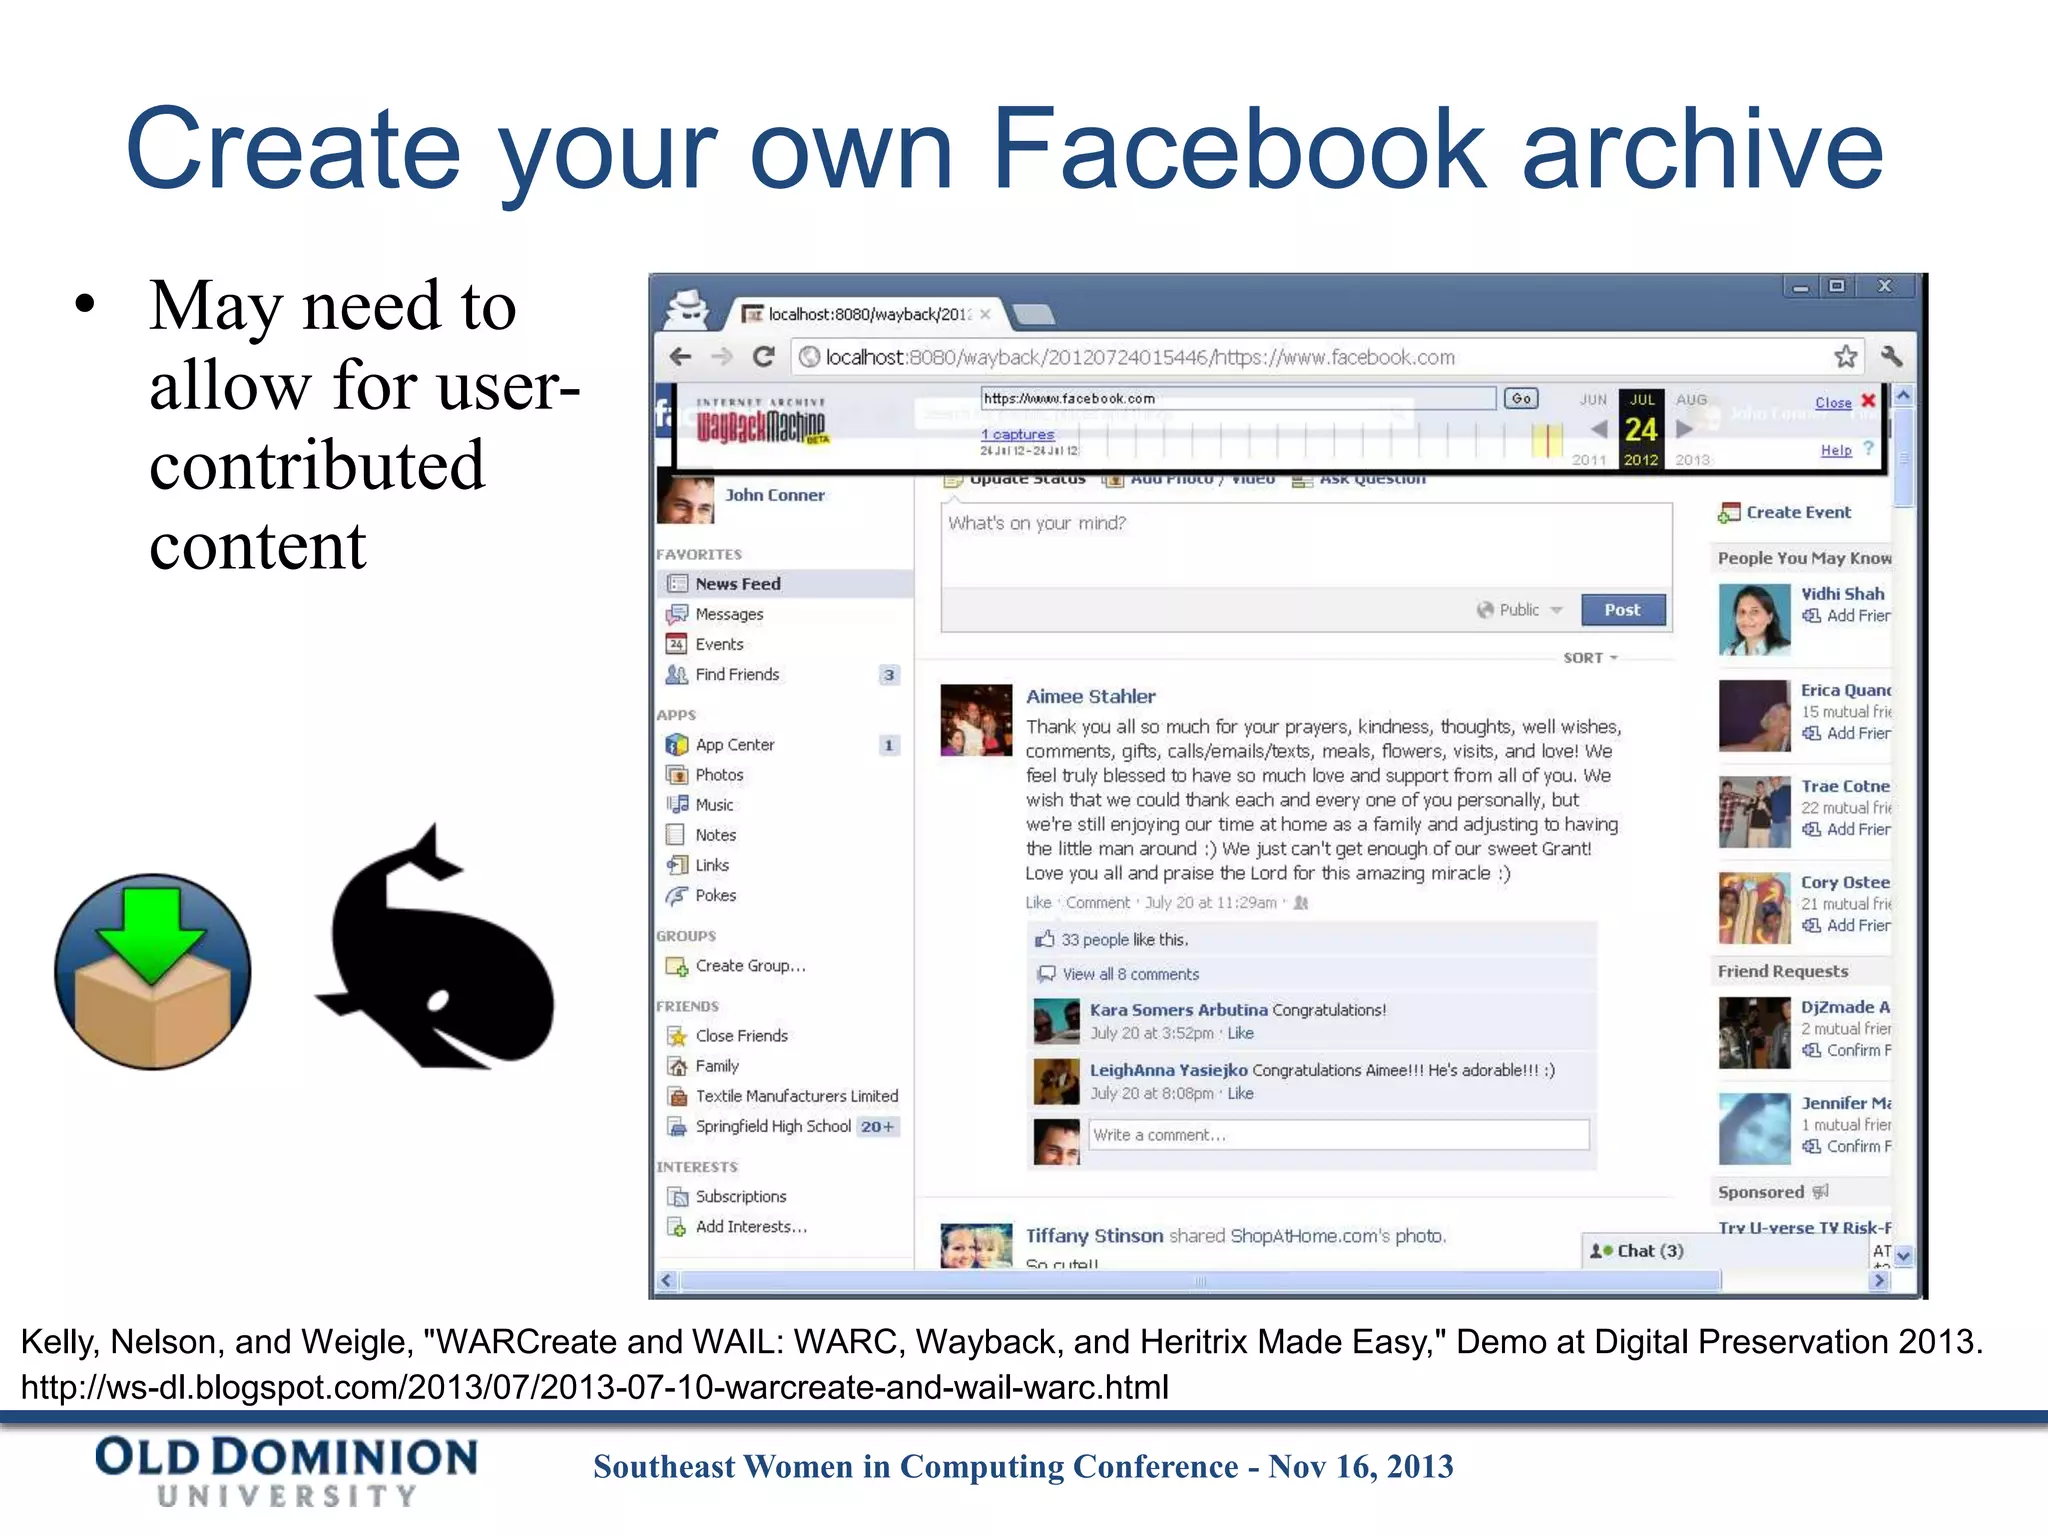
Task: Open Textile Manufacturers Limited list
Action: pyautogui.click(x=797, y=1096)
